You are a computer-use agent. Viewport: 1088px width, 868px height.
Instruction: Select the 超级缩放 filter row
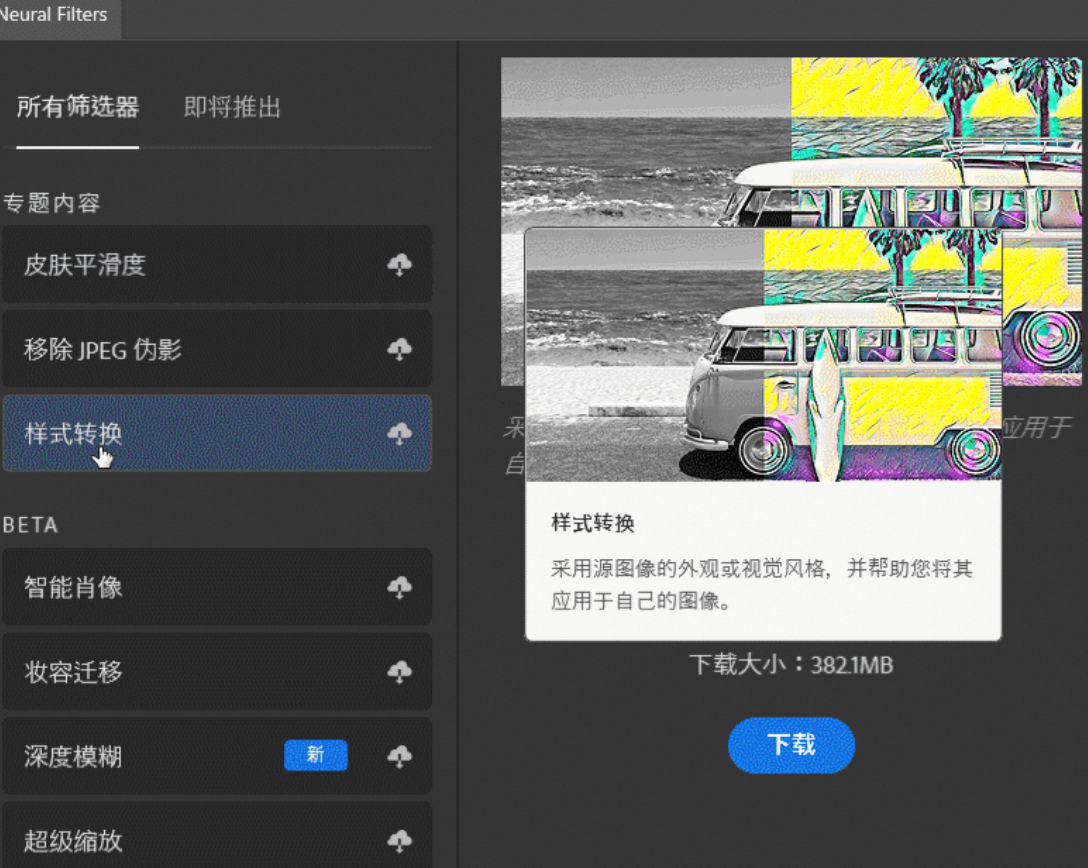216,836
